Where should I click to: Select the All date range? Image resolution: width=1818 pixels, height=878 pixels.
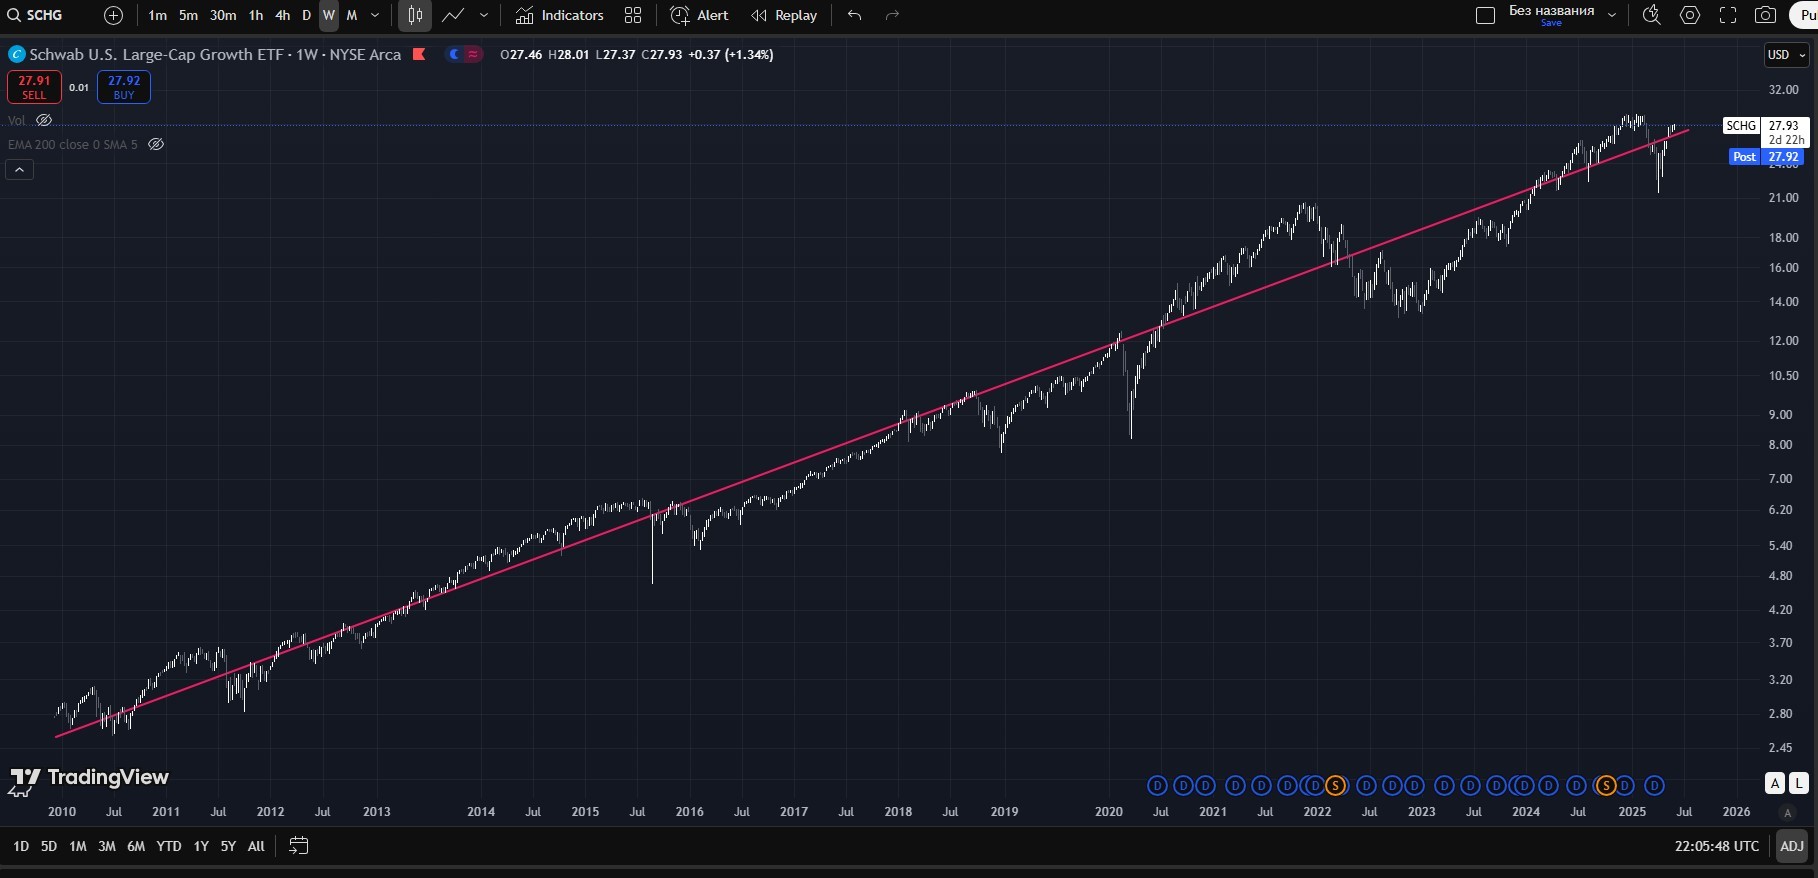(256, 846)
